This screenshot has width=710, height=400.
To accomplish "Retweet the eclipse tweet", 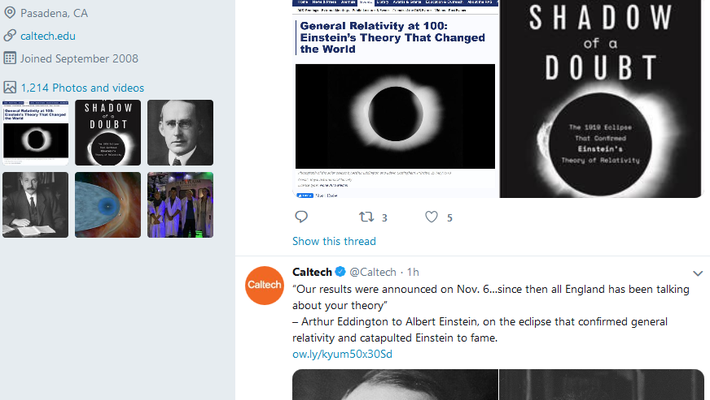I will click(366, 217).
